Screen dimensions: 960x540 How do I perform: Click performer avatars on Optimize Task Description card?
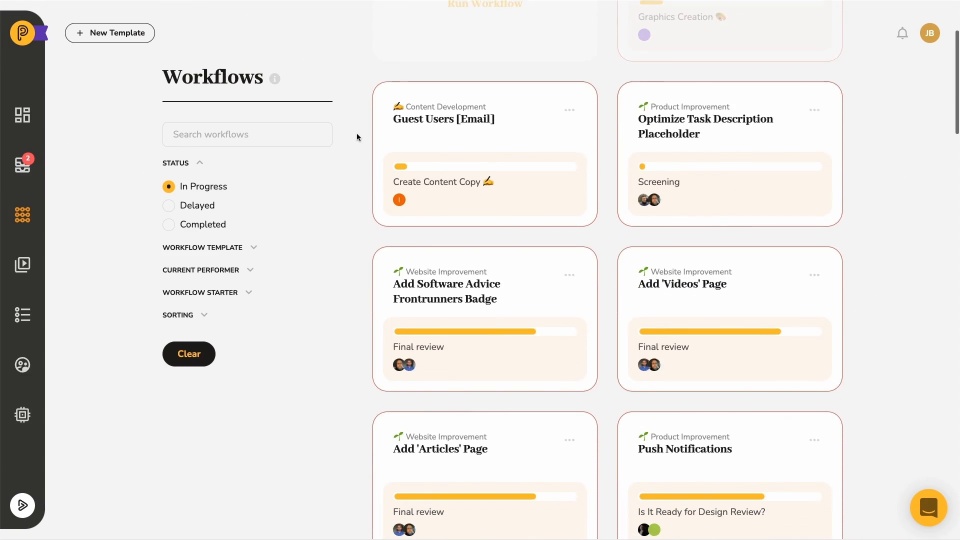coord(649,200)
